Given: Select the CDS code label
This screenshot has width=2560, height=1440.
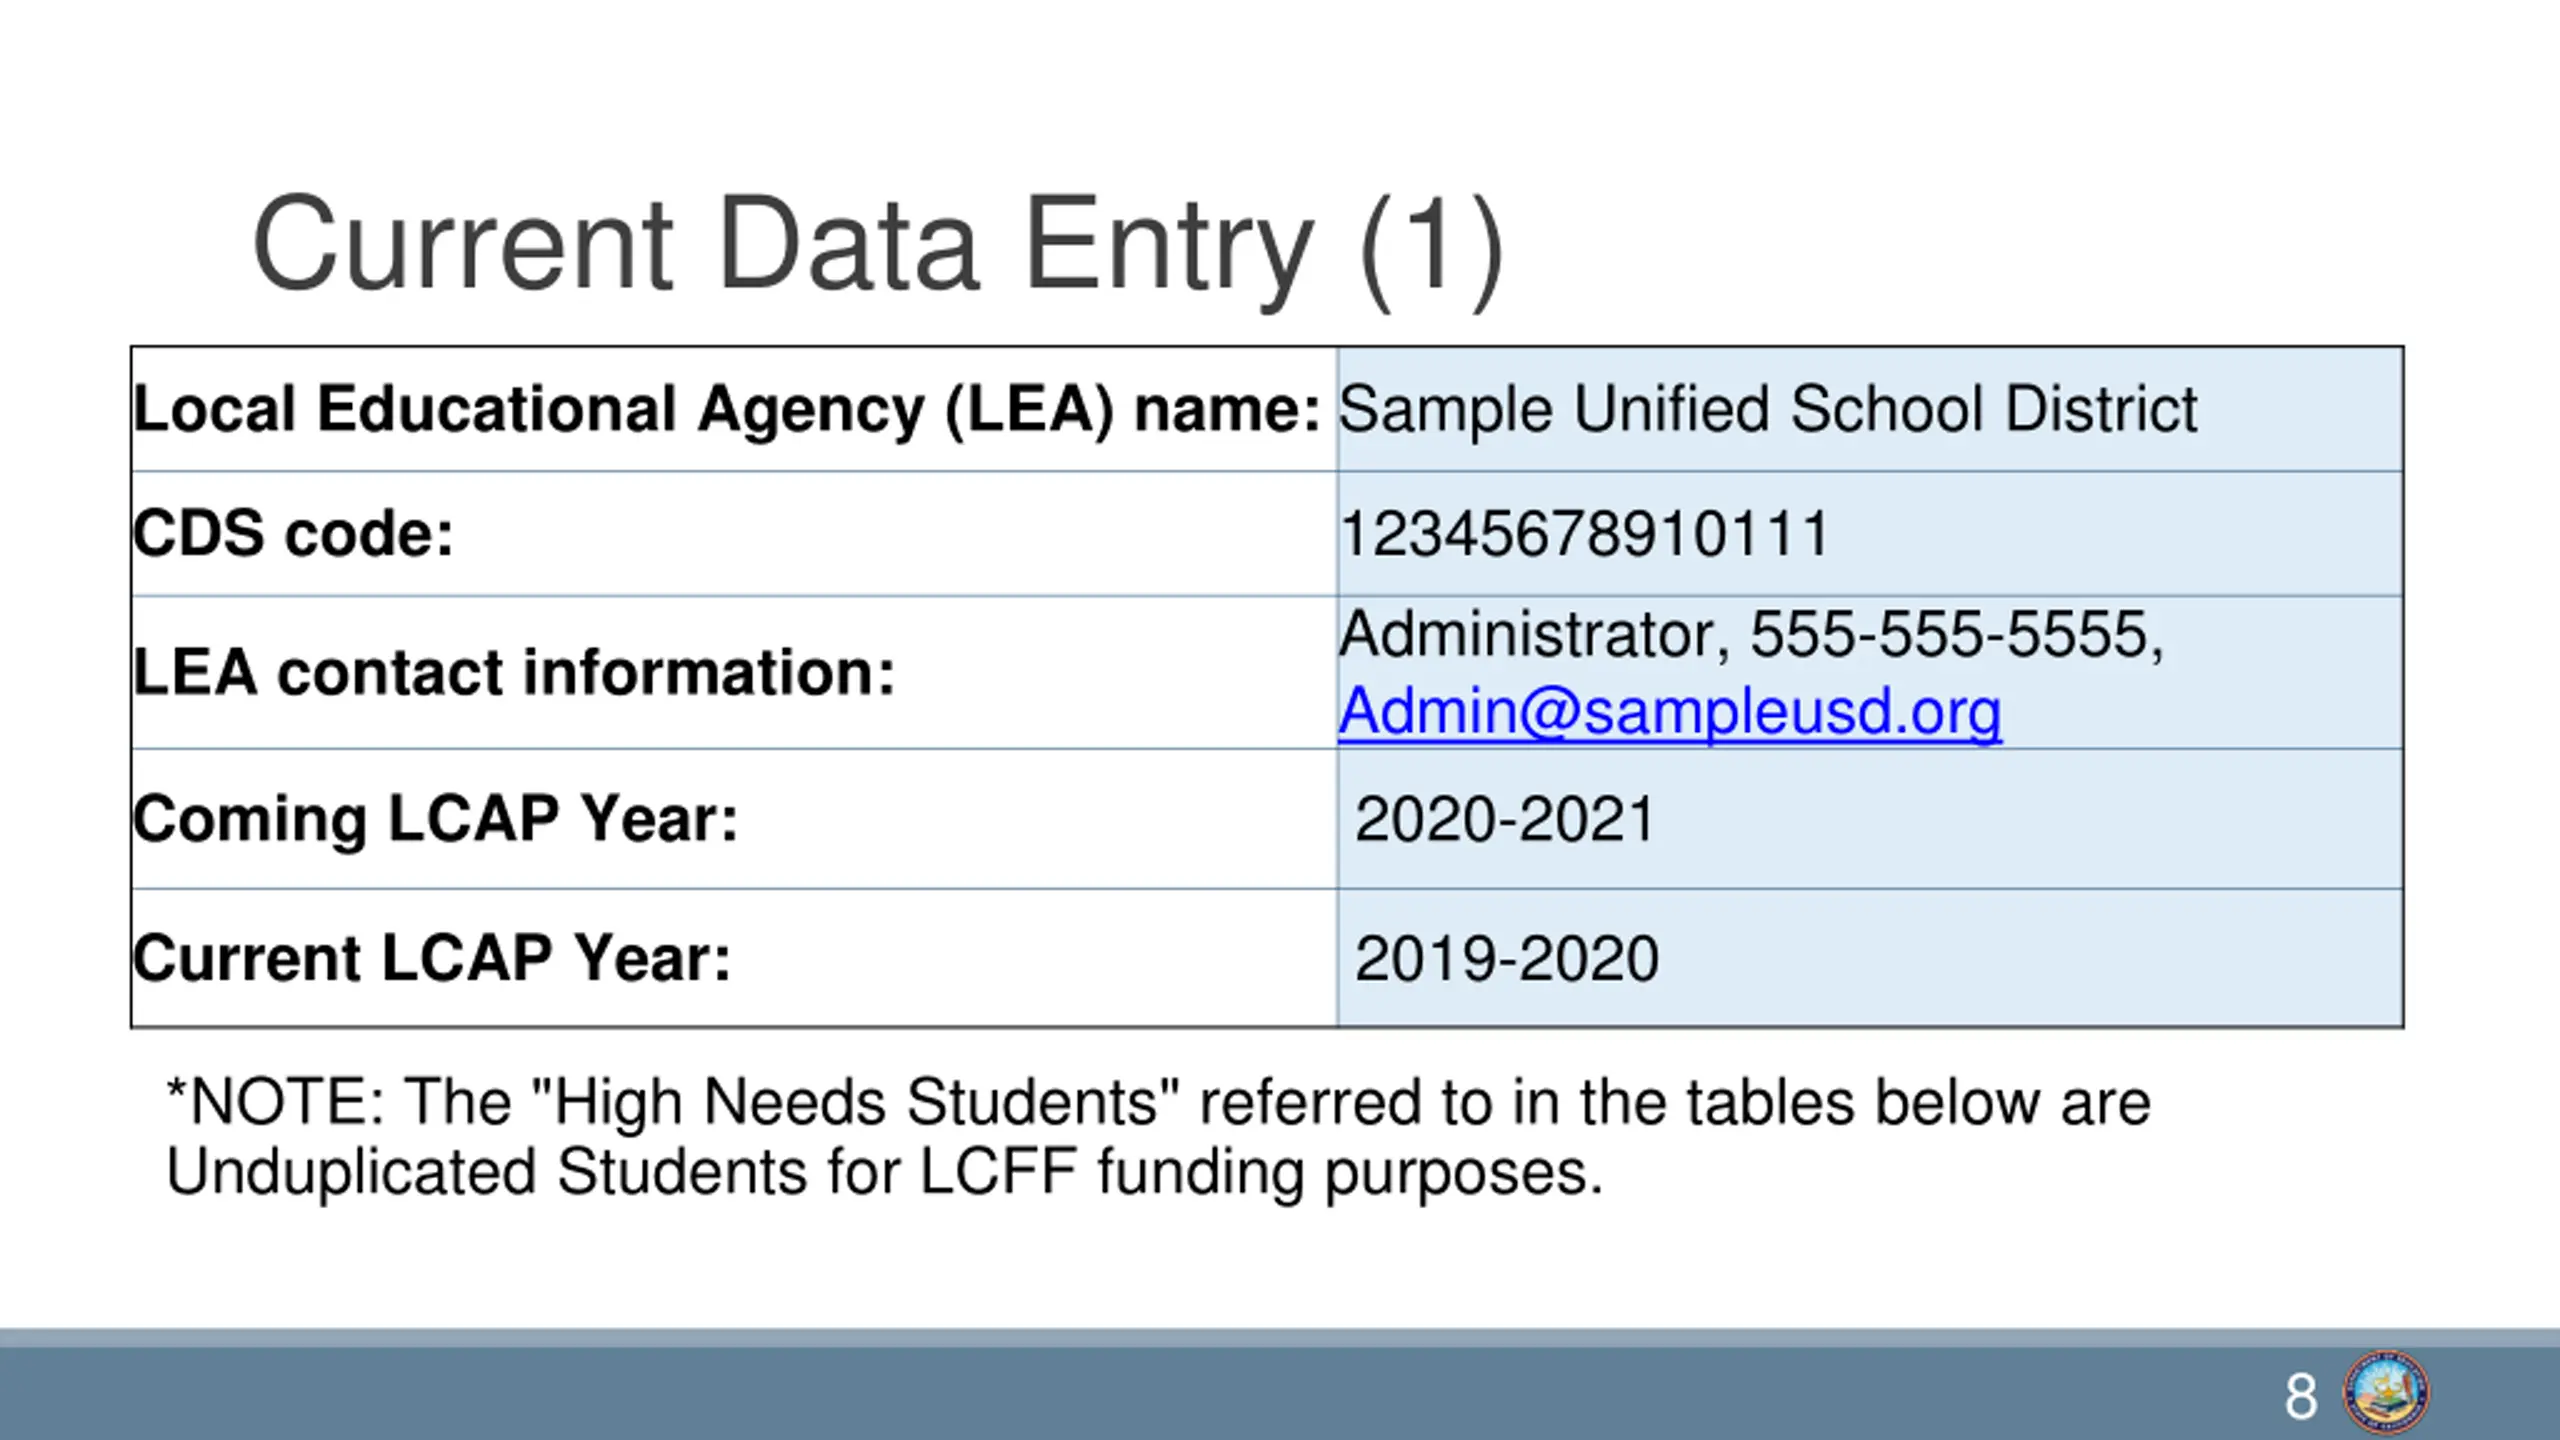Looking at the screenshot, I should click(293, 533).
